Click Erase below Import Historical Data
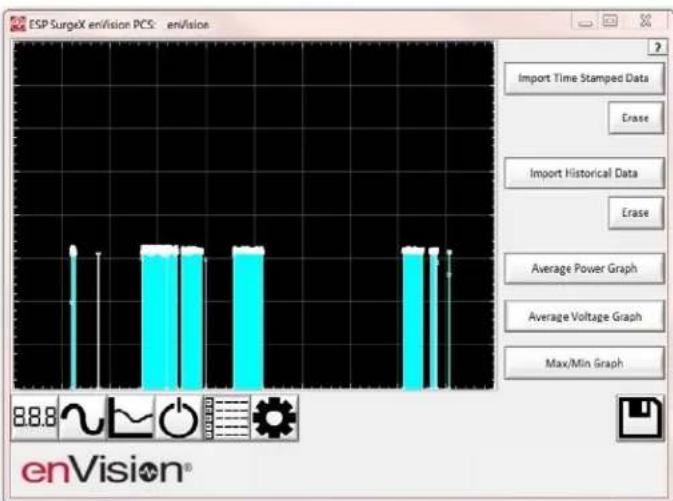673x501 pixels. click(x=636, y=213)
